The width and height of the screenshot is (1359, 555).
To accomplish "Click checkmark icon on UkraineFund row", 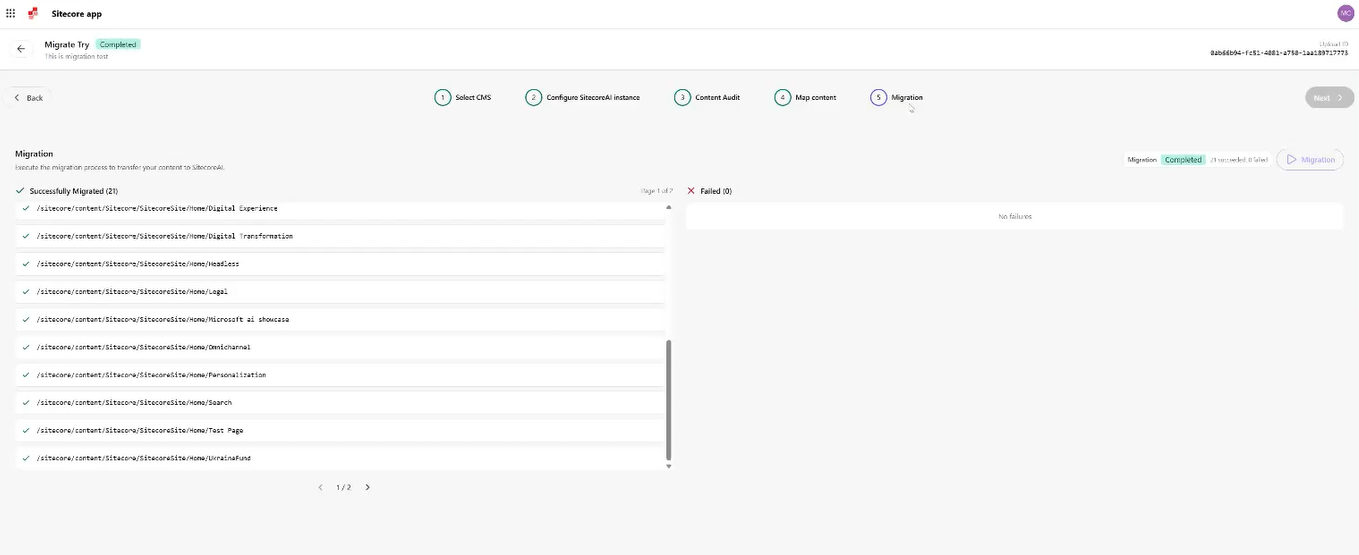I will 26,458.
